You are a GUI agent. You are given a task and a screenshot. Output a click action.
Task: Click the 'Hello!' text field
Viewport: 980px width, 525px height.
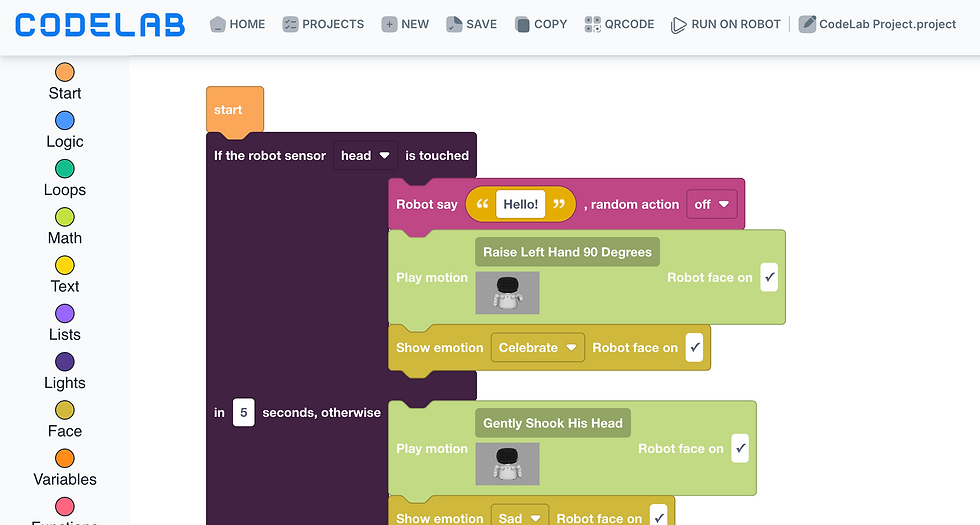coord(521,204)
